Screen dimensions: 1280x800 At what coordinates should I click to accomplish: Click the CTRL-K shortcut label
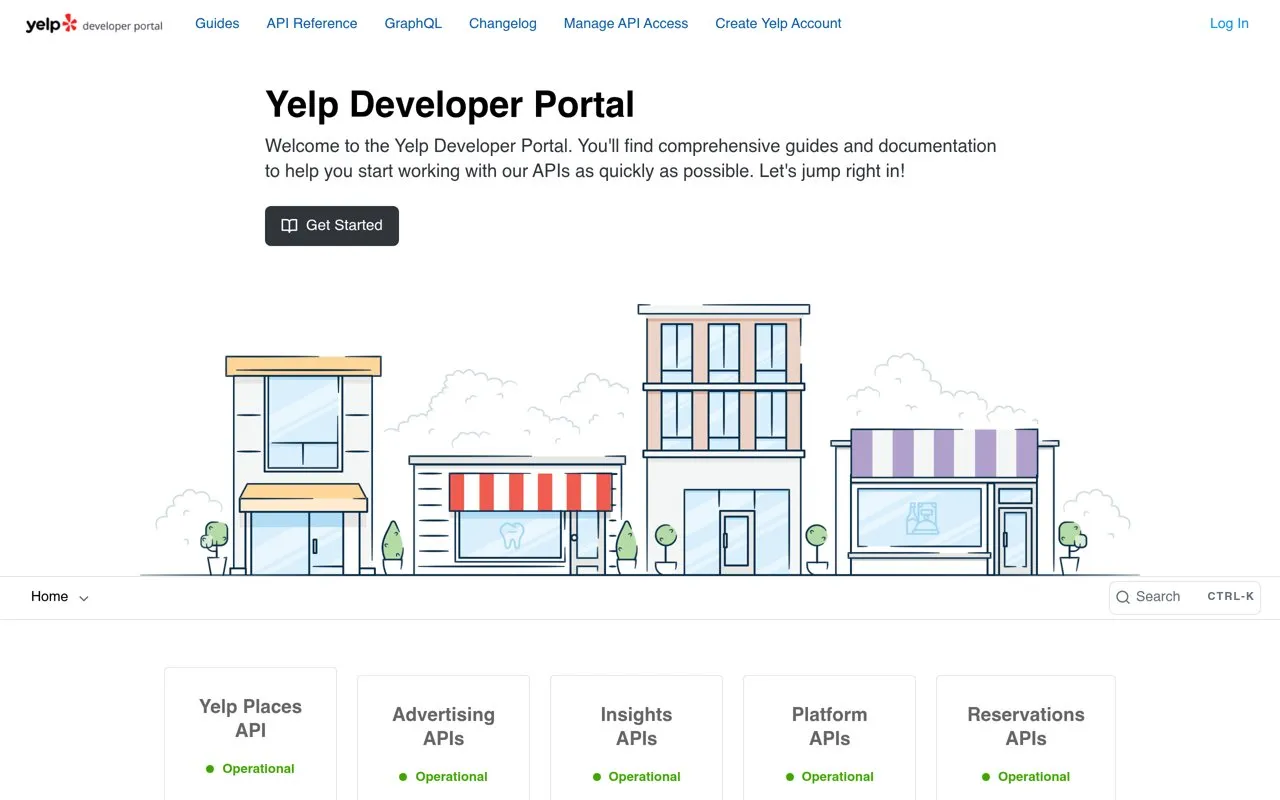[1230, 597]
